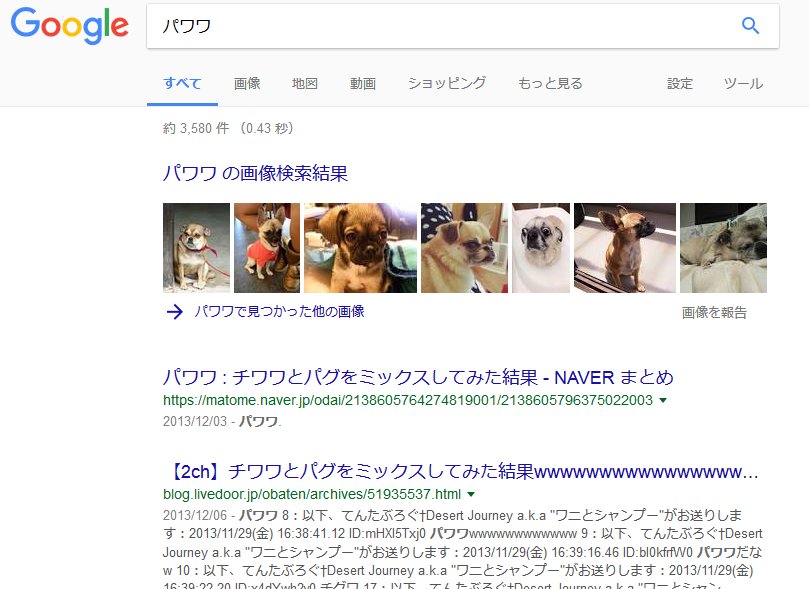Expand dropdown arrow next to blog.livedoor.jp URL
The width and height of the screenshot is (809, 589).
(x=471, y=494)
